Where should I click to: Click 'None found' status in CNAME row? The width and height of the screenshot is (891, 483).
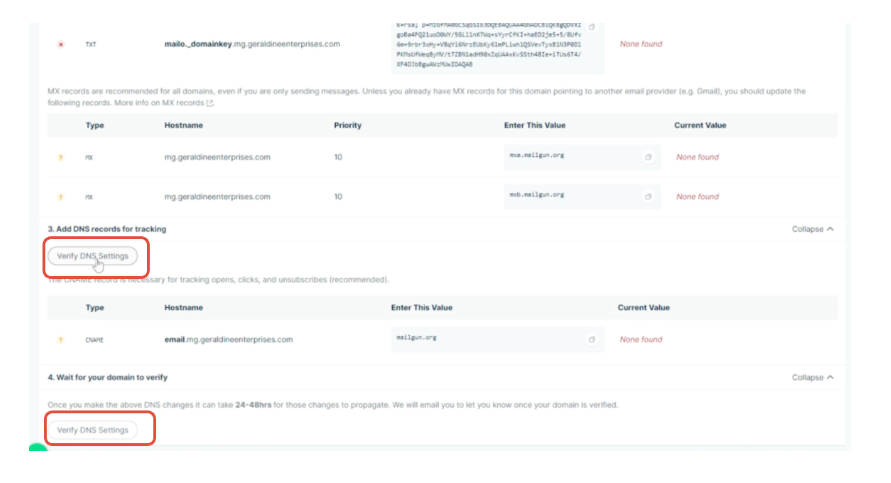click(641, 340)
